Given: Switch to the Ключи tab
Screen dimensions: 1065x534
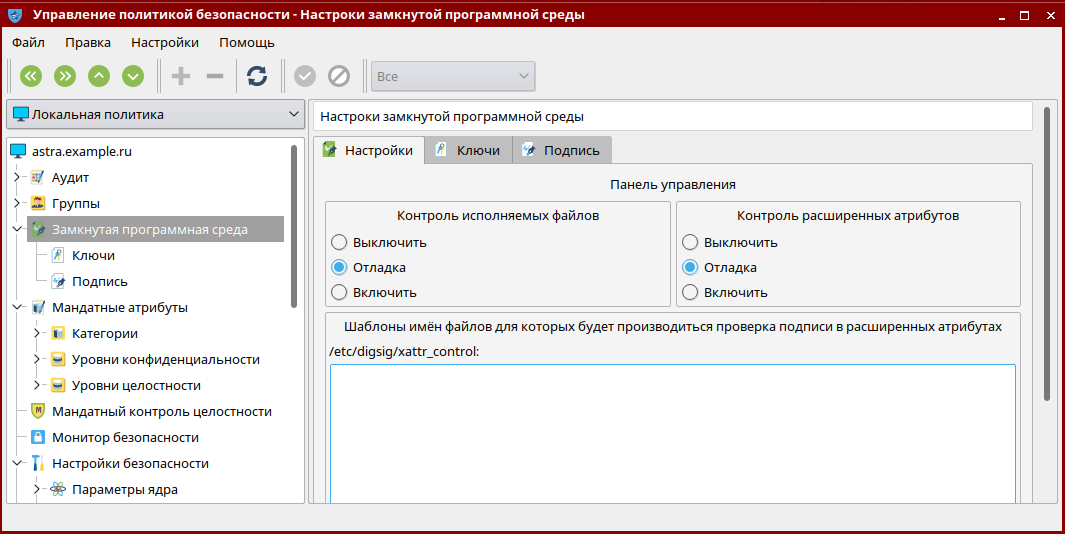Looking at the screenshot, I should click(x=469, y=150).
